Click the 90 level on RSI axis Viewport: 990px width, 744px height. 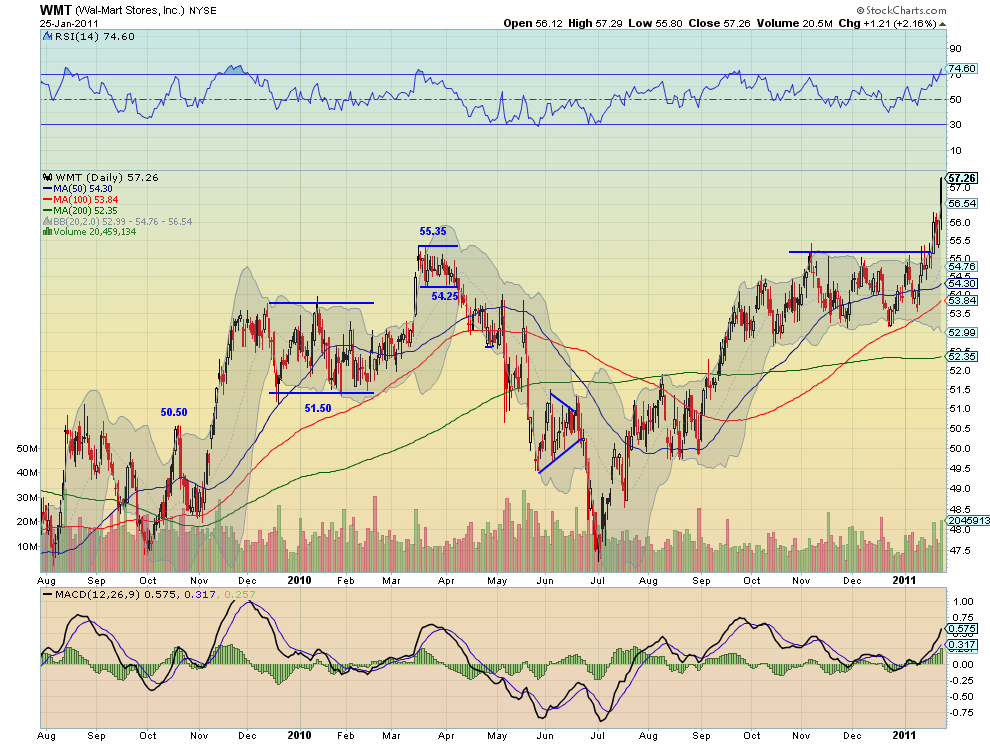click(x=955, y=49)
